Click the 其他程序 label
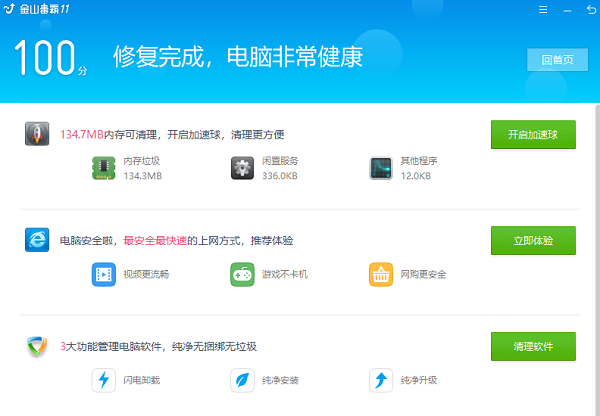600x416 pixels. point(419,161)
